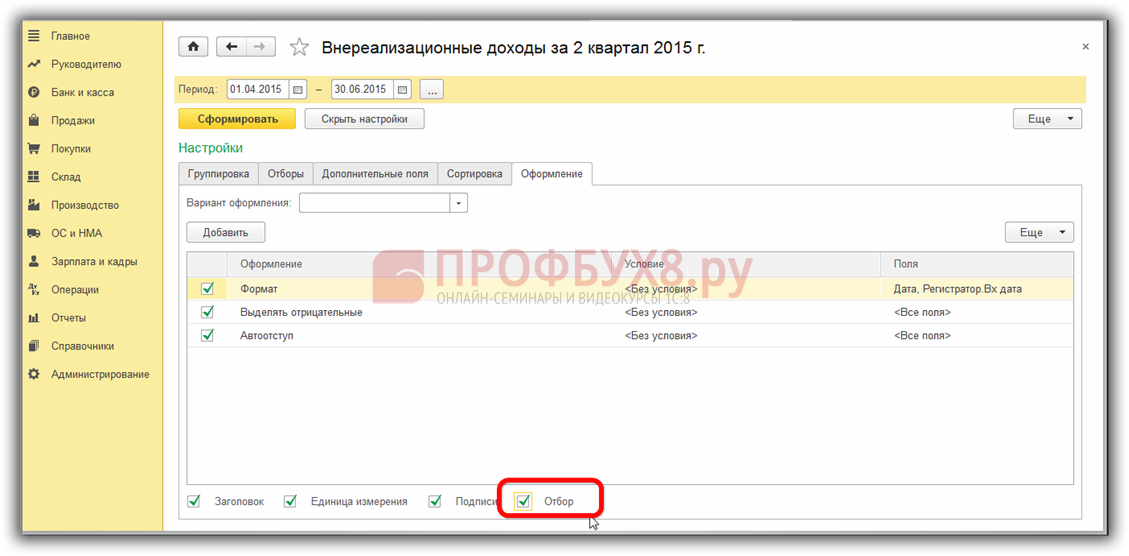The width and height of the screenshot is (1129, 556).
Task: Expand the Вариант оформления dropdown
Action: (459, 203)
